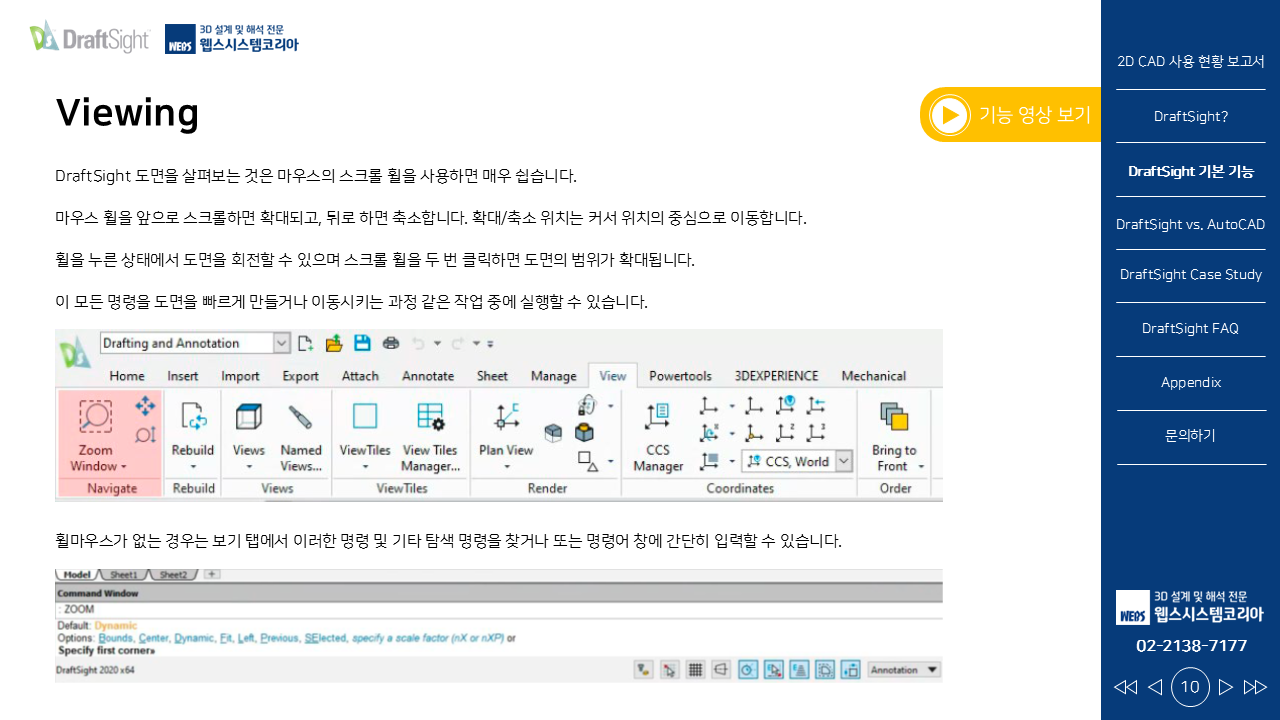Image resolution: width=1280 pixels, height=720 pixels.
Task: Open DraftSight vs. AutoCAD sidebar link
Action: [1191, 224]
